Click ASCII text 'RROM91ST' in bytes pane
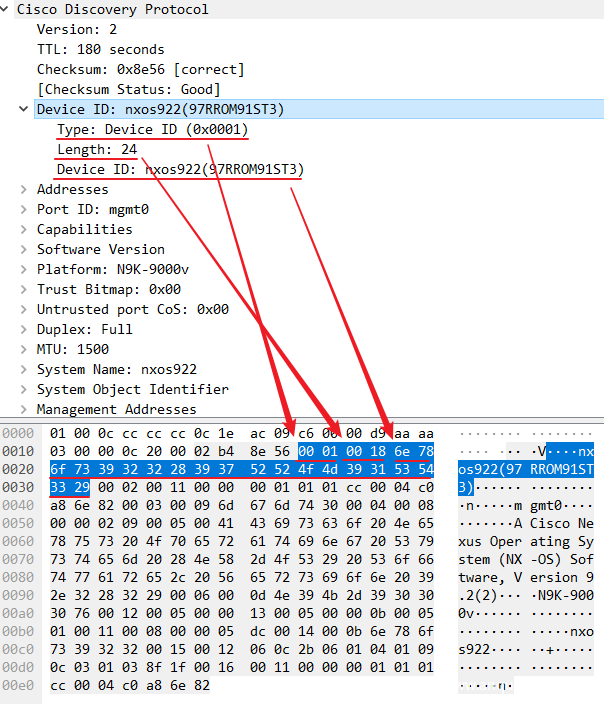Image resolution: width=604 pixels, height=704 pixels. point(562,469)
